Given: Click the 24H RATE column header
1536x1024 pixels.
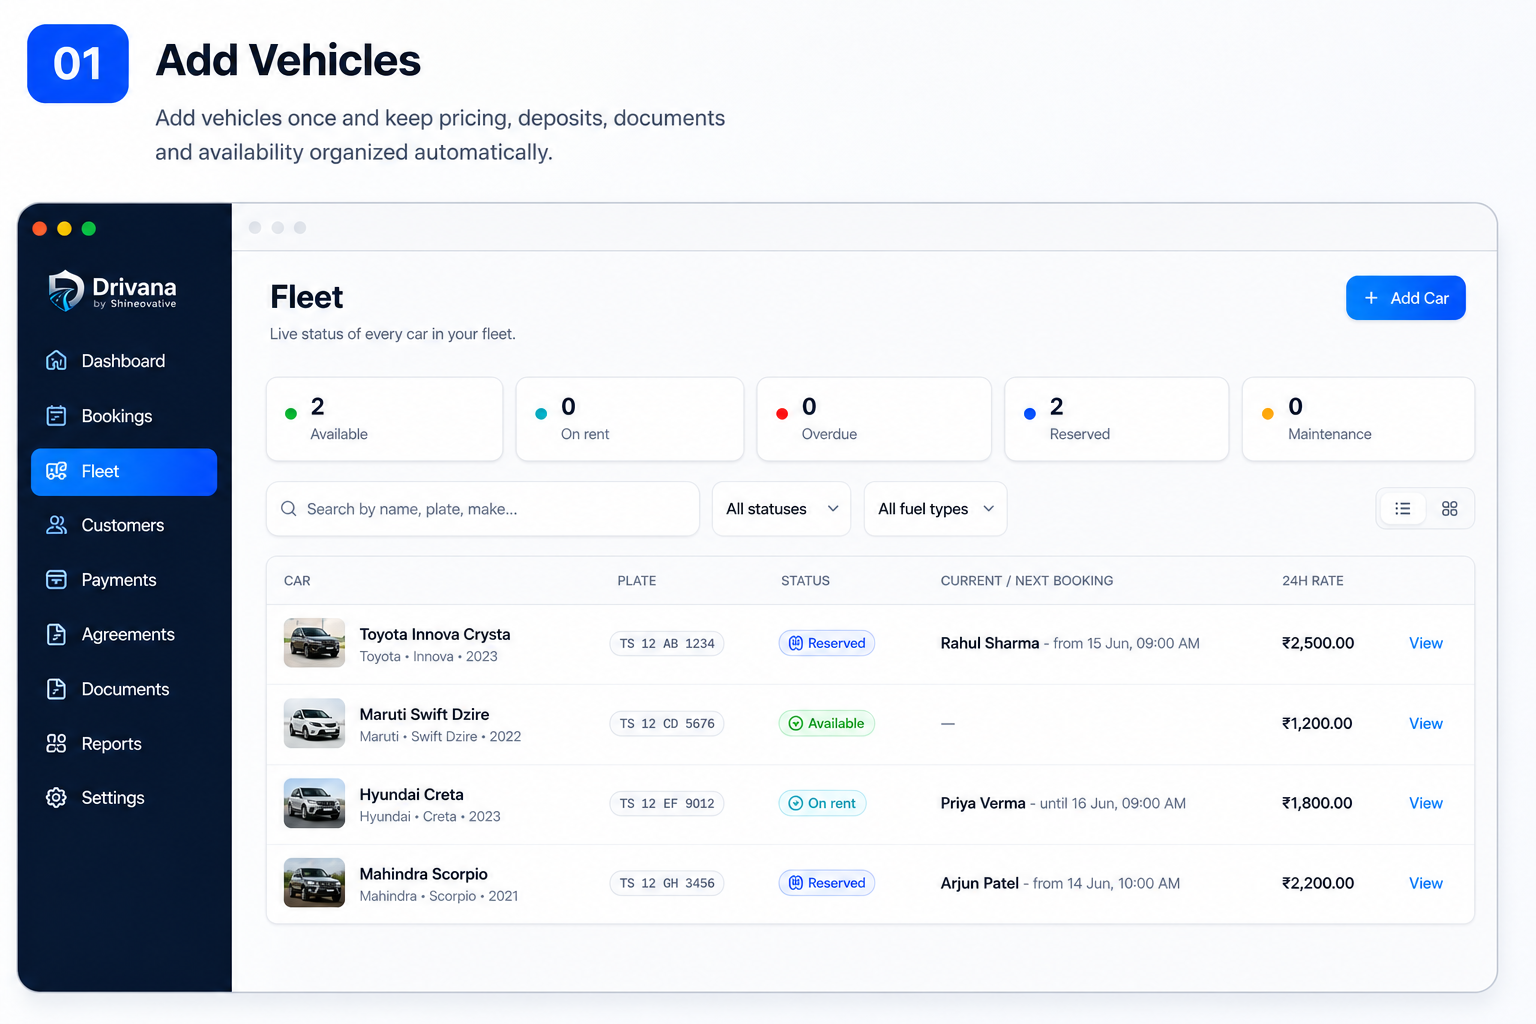Looking at the screenshot, I should click(1313, 581).
